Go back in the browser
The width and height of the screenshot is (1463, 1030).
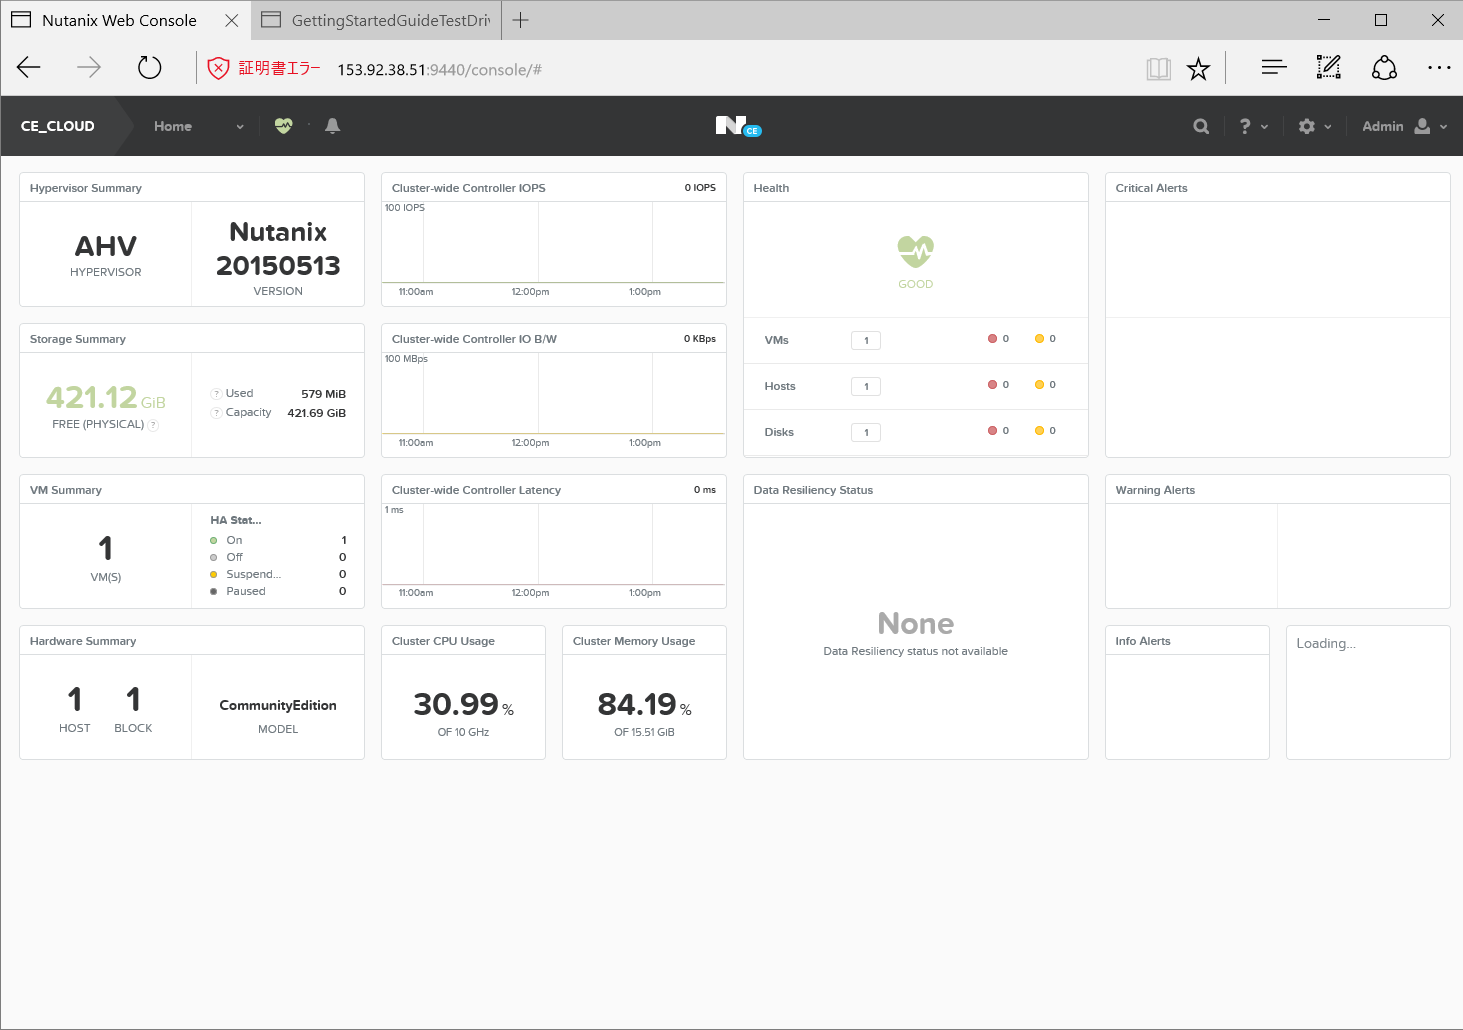click(x=29, y=68)
